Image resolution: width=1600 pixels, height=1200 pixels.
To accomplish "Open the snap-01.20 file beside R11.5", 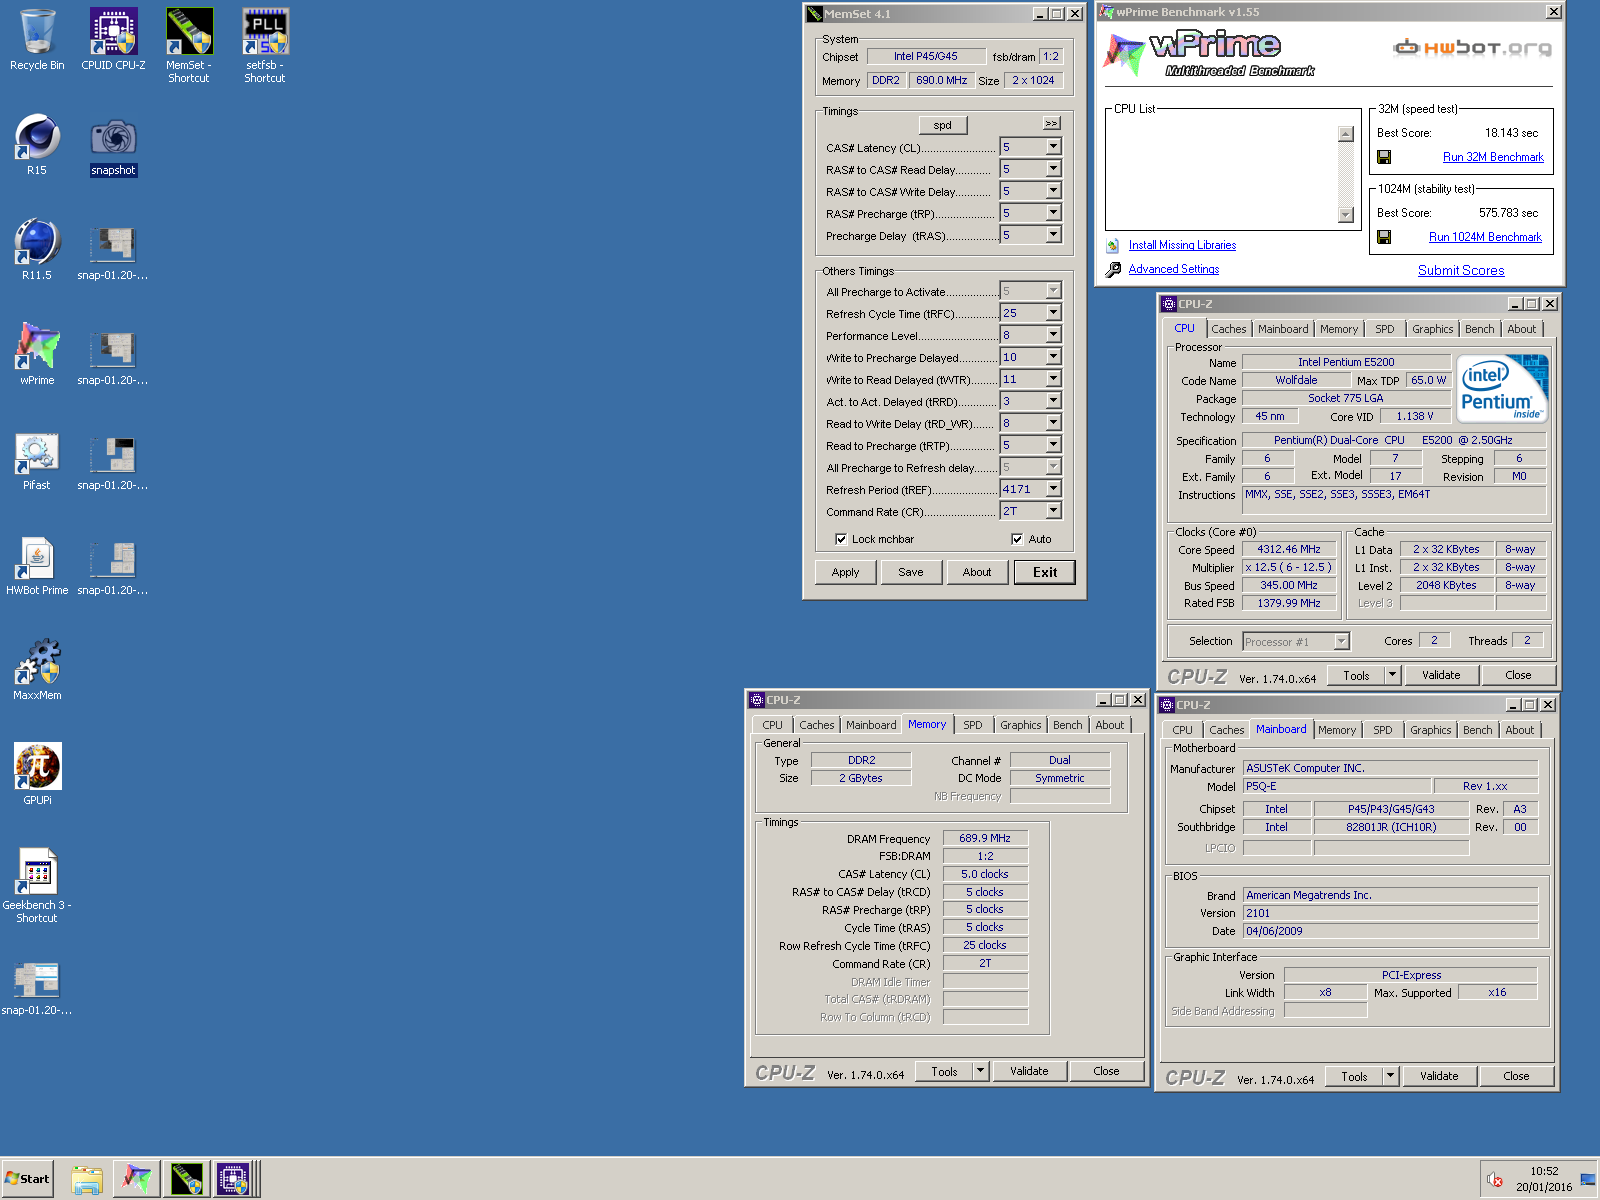I will tap(113, 250).
